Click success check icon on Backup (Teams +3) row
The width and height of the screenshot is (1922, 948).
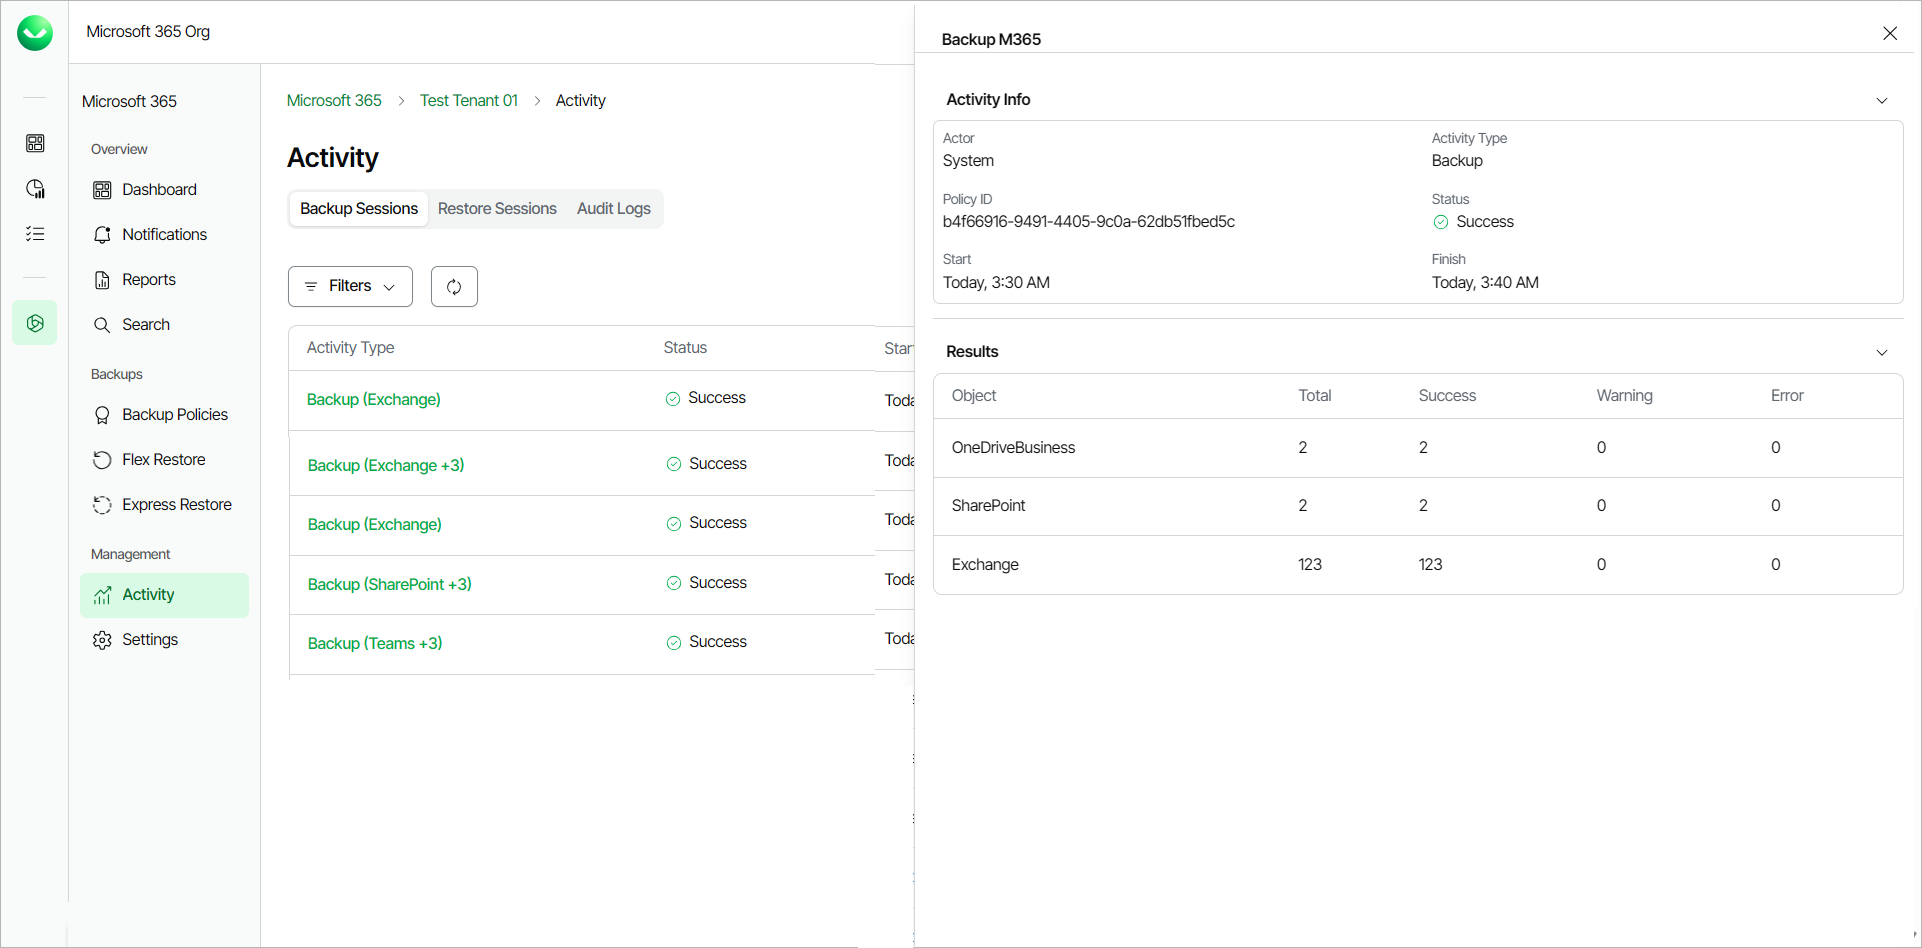click(x=674, y=643)
